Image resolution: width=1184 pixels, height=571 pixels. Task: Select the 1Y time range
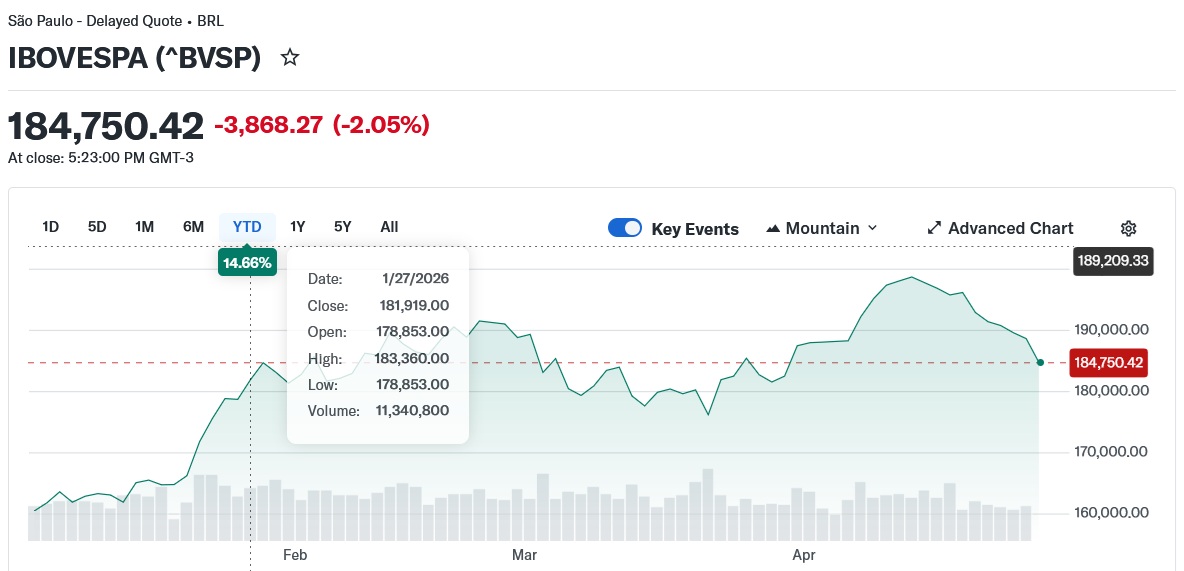point(298,227)
